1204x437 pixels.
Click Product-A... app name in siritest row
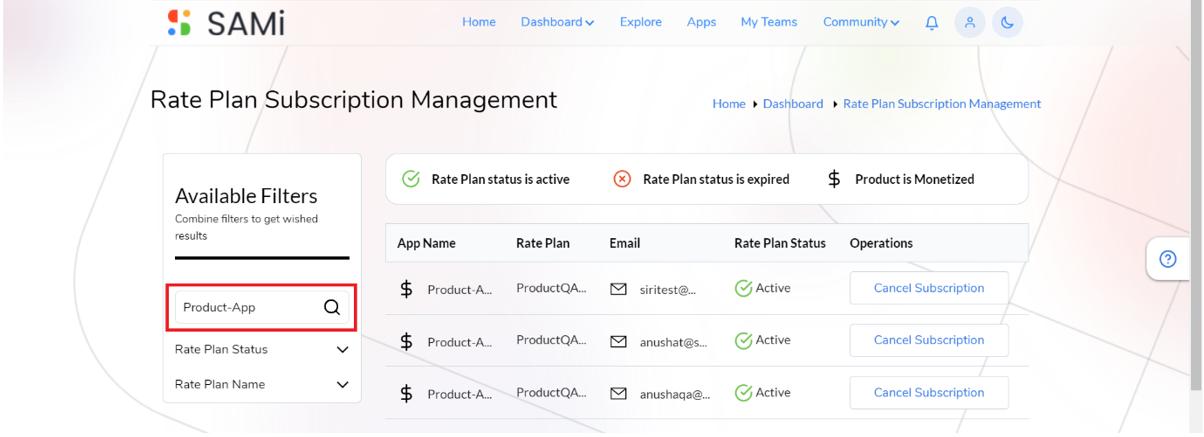tap(460, 290)
